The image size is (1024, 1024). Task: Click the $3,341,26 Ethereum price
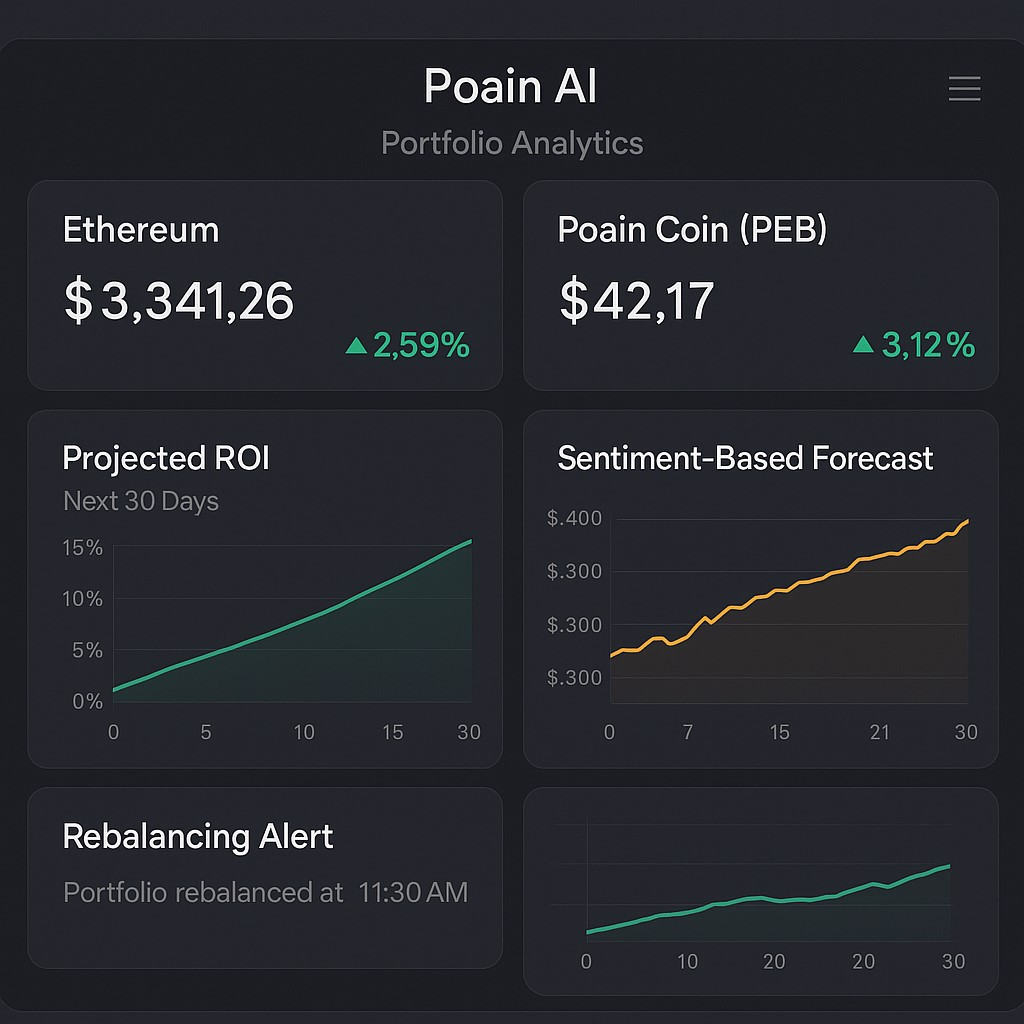[x=179, y=301]
